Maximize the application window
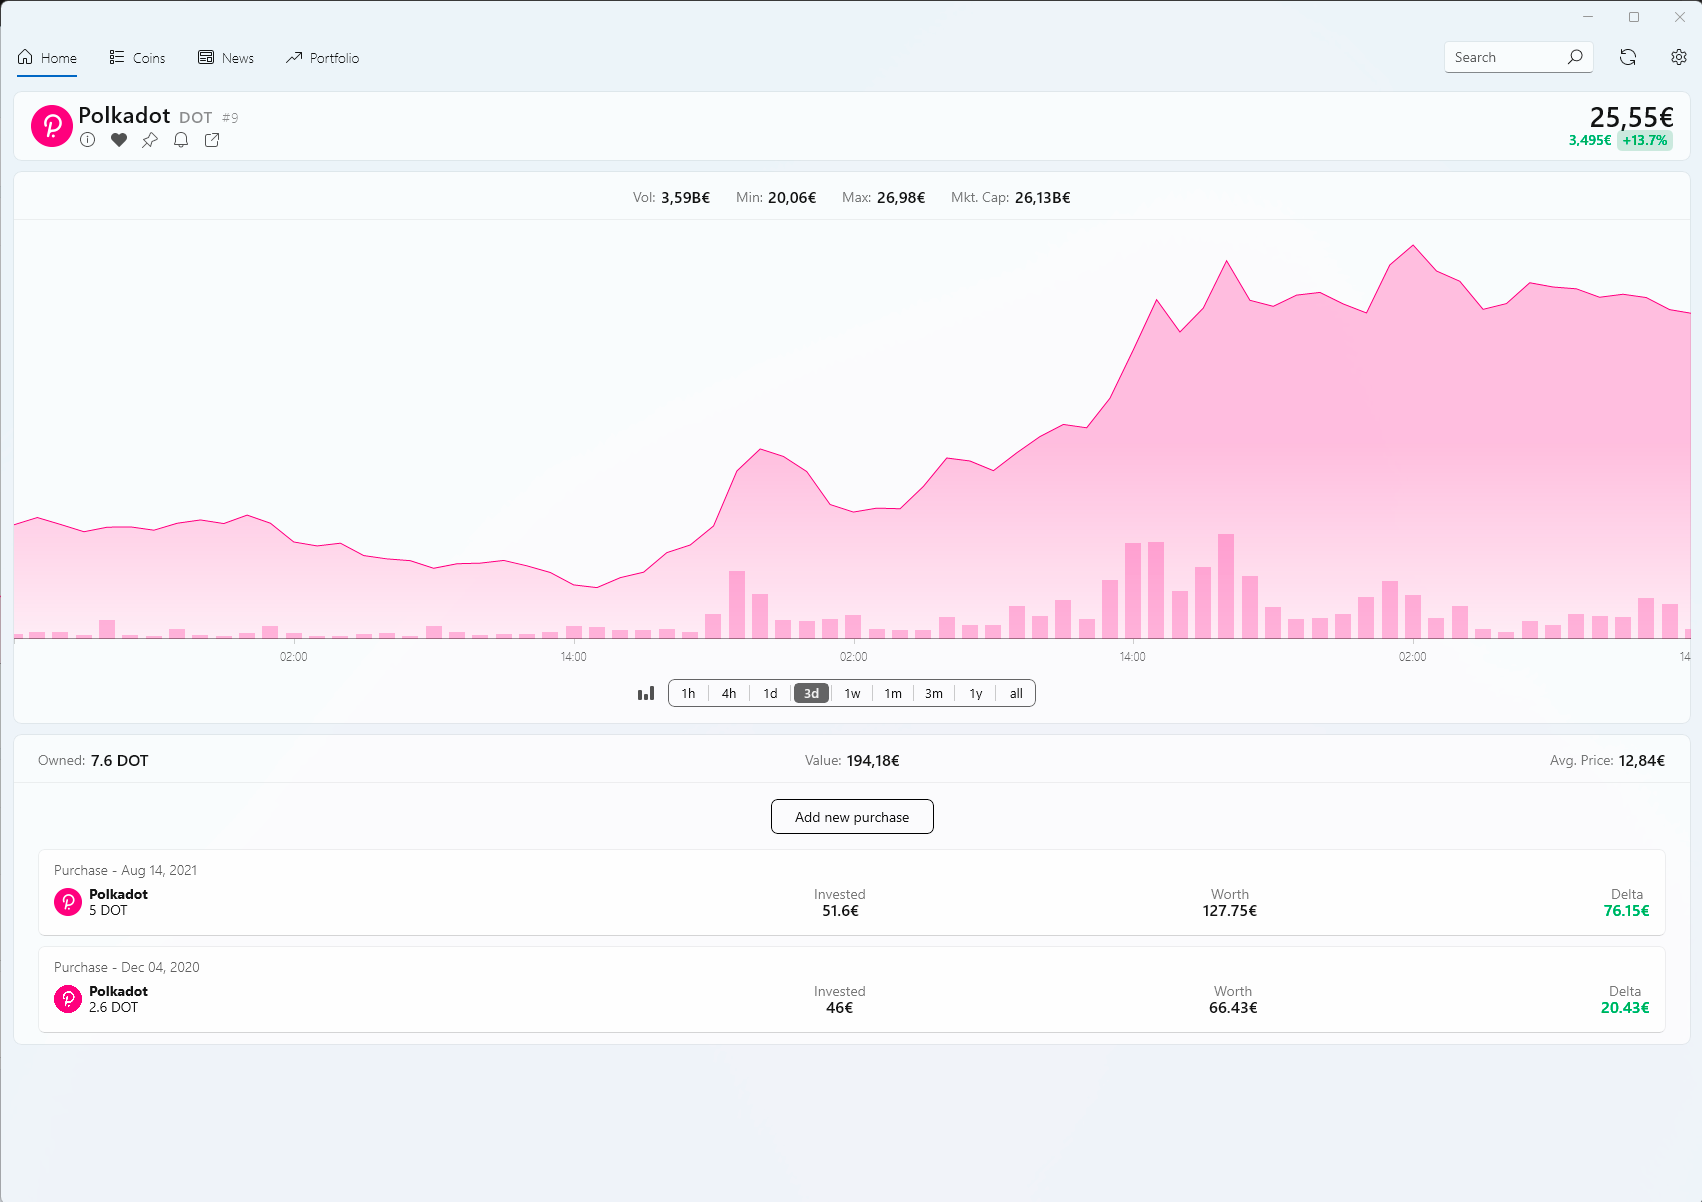The image size is (1702, 1202). (1634, 17)
